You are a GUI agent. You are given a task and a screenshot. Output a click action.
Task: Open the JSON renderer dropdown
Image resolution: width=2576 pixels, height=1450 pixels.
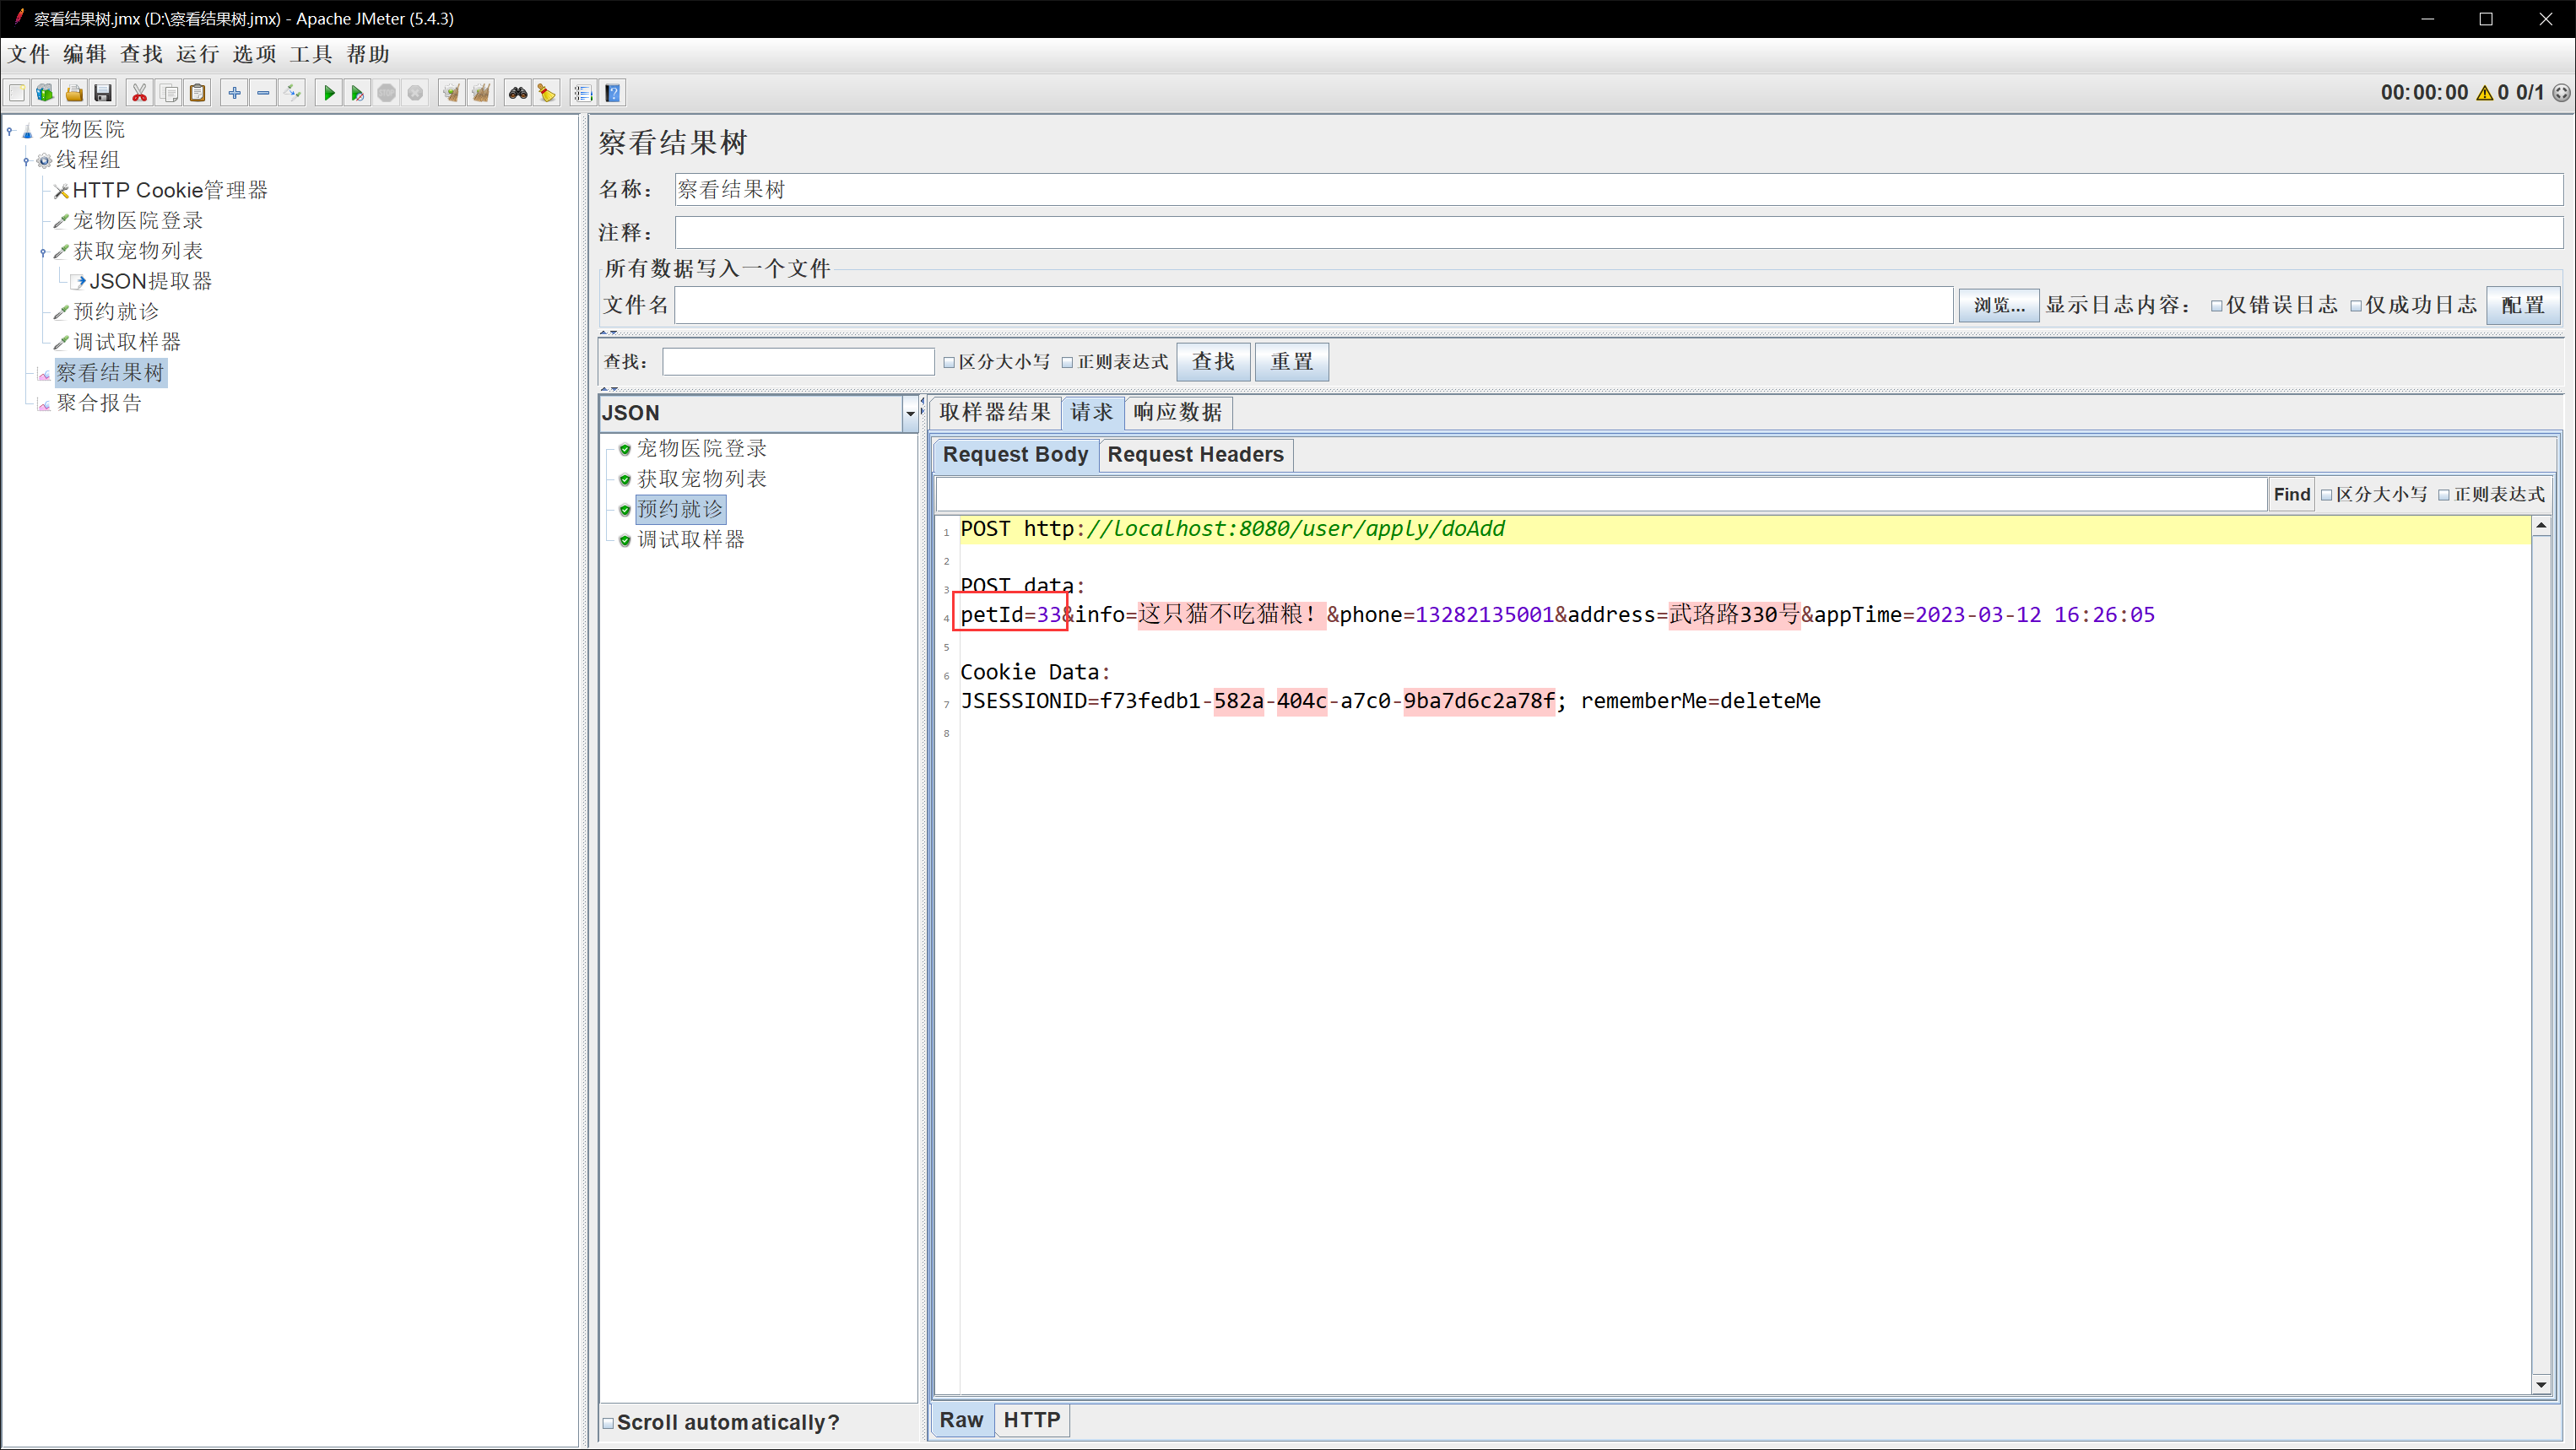pyautogui.click(x=909, y=413)
